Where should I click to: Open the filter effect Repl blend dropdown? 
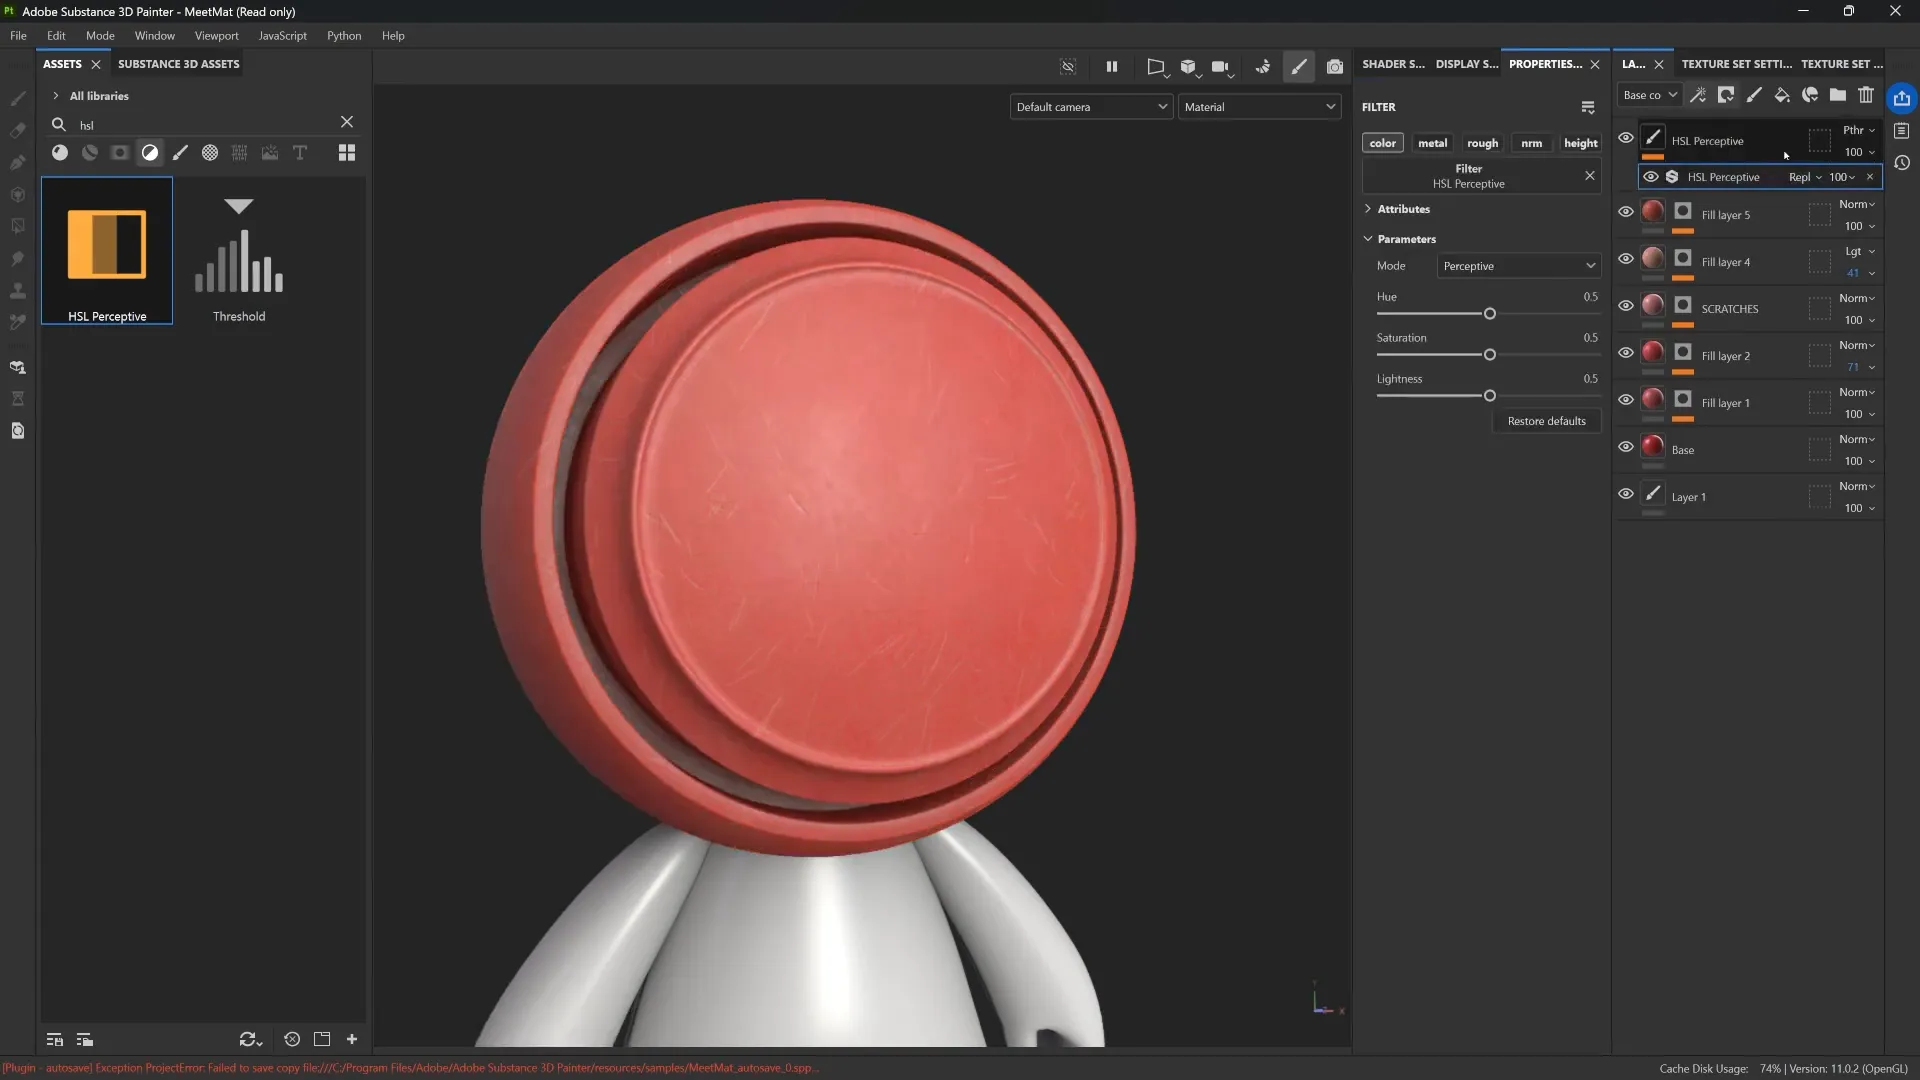click(x=1805, y=177)
